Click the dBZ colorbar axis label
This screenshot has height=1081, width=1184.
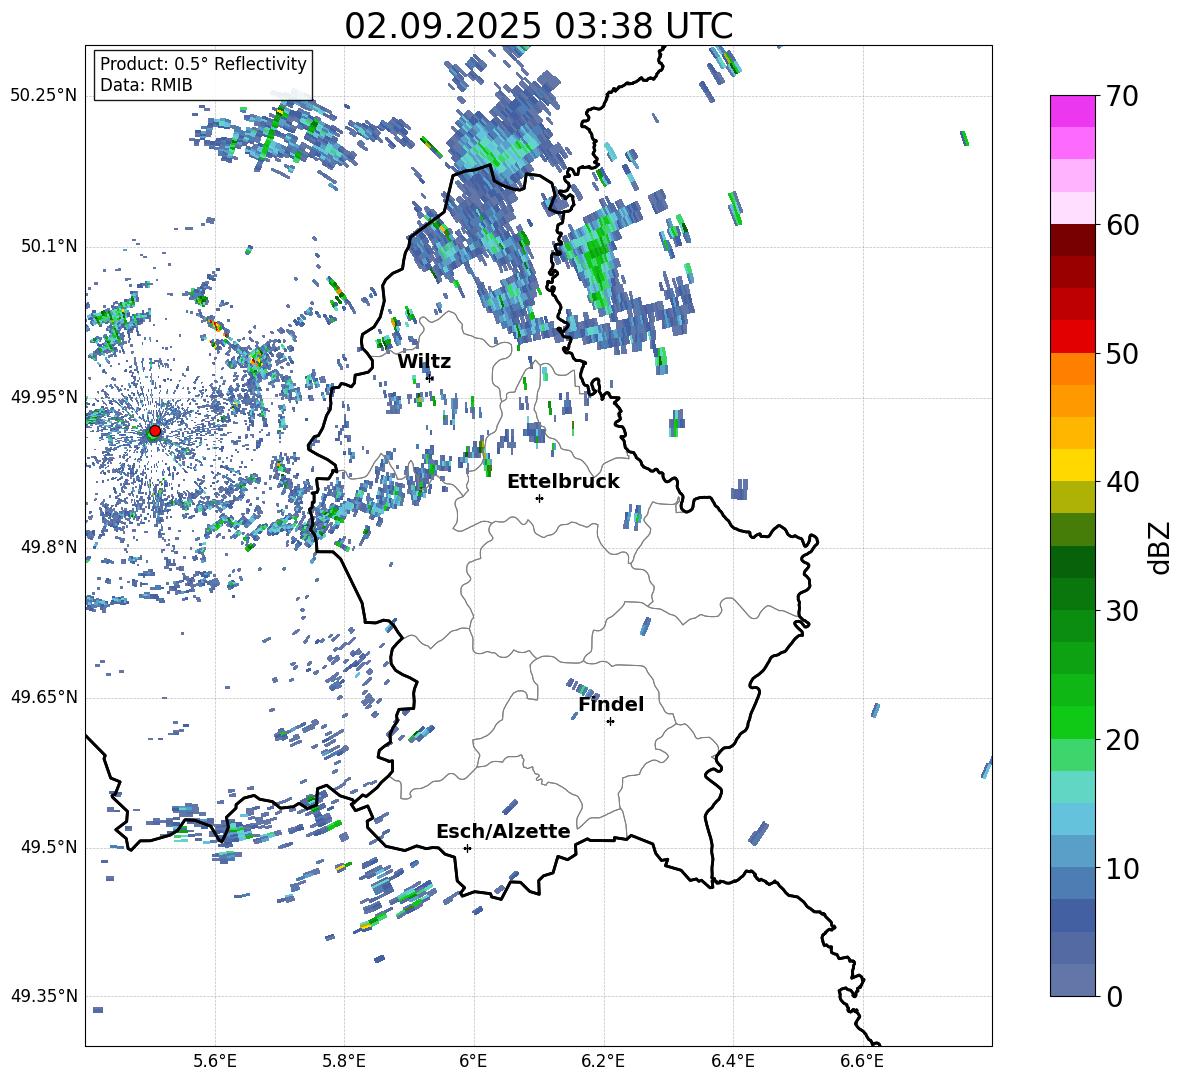[1161, 547]
